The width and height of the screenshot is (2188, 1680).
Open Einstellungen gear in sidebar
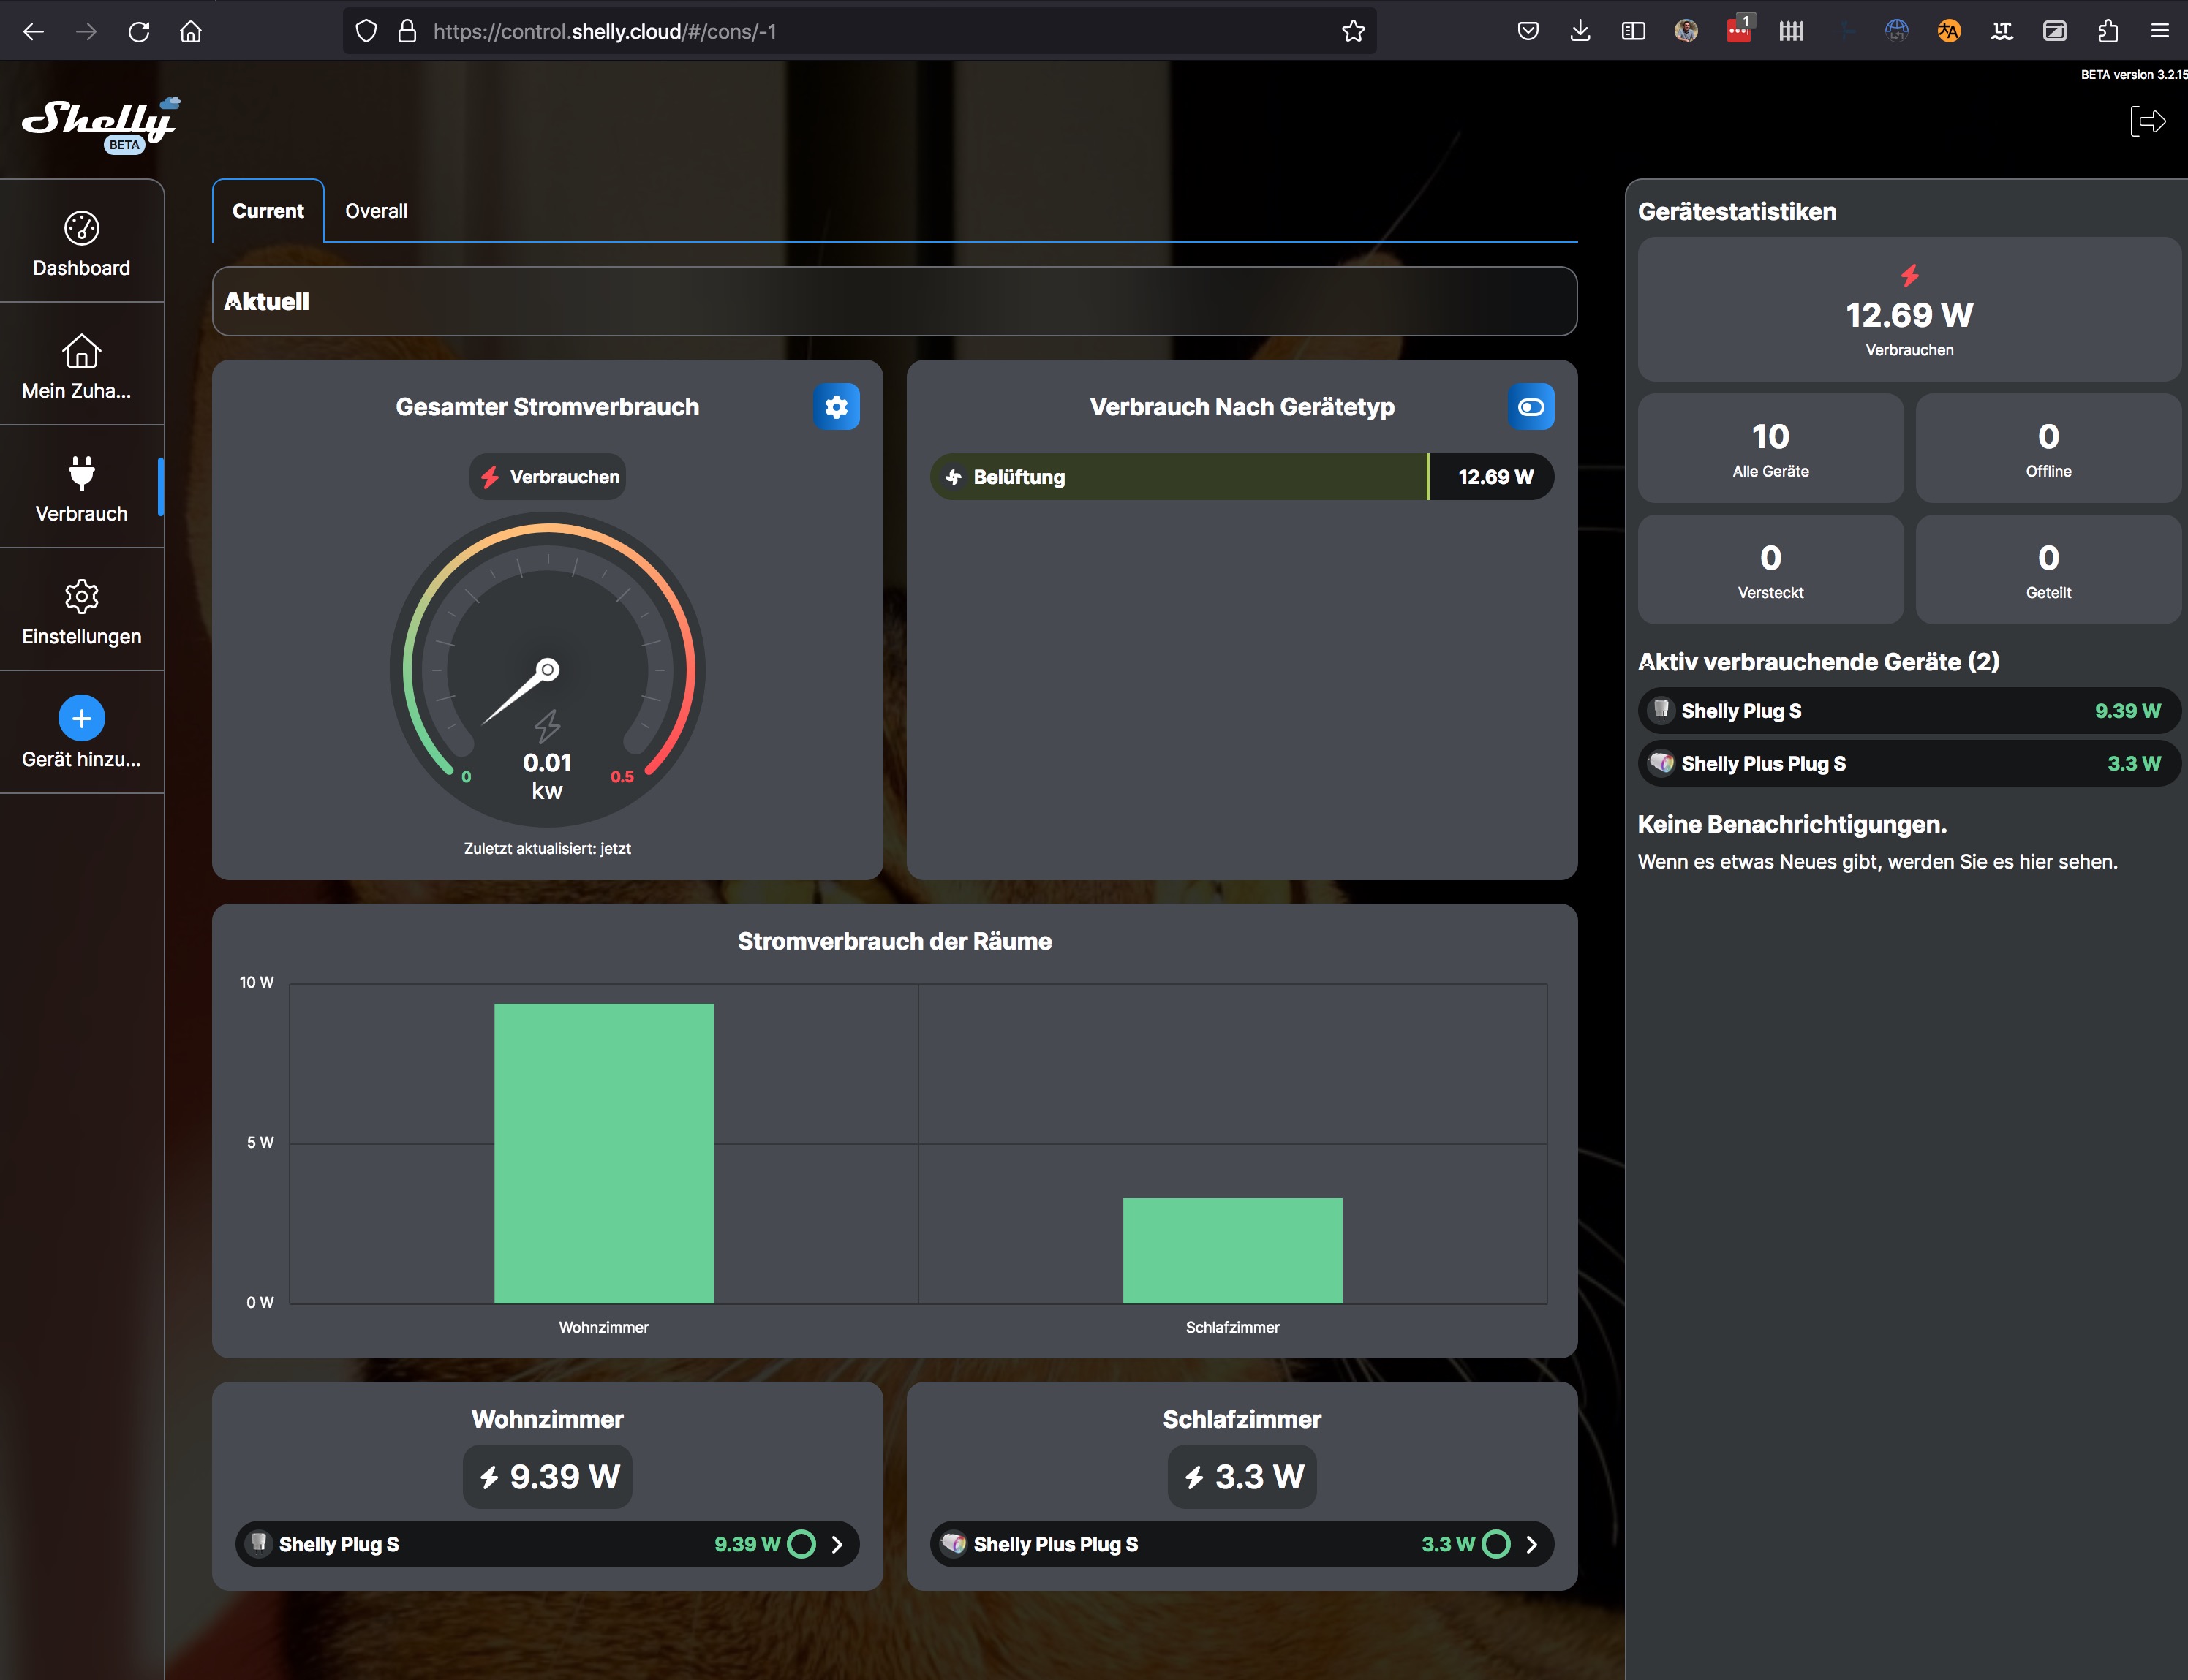coord(81,597)
